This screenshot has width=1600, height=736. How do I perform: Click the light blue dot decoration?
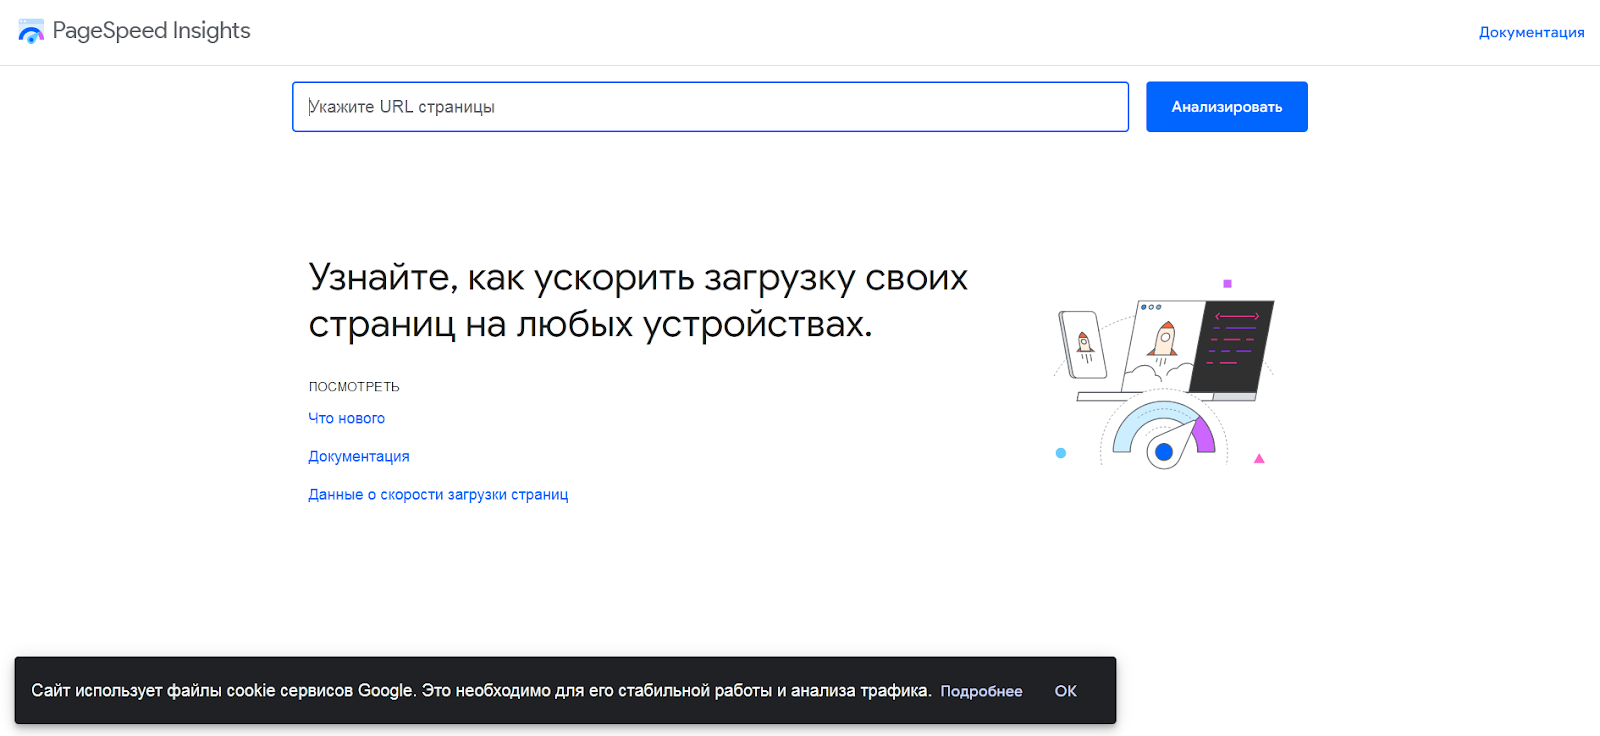(1061, 453)
